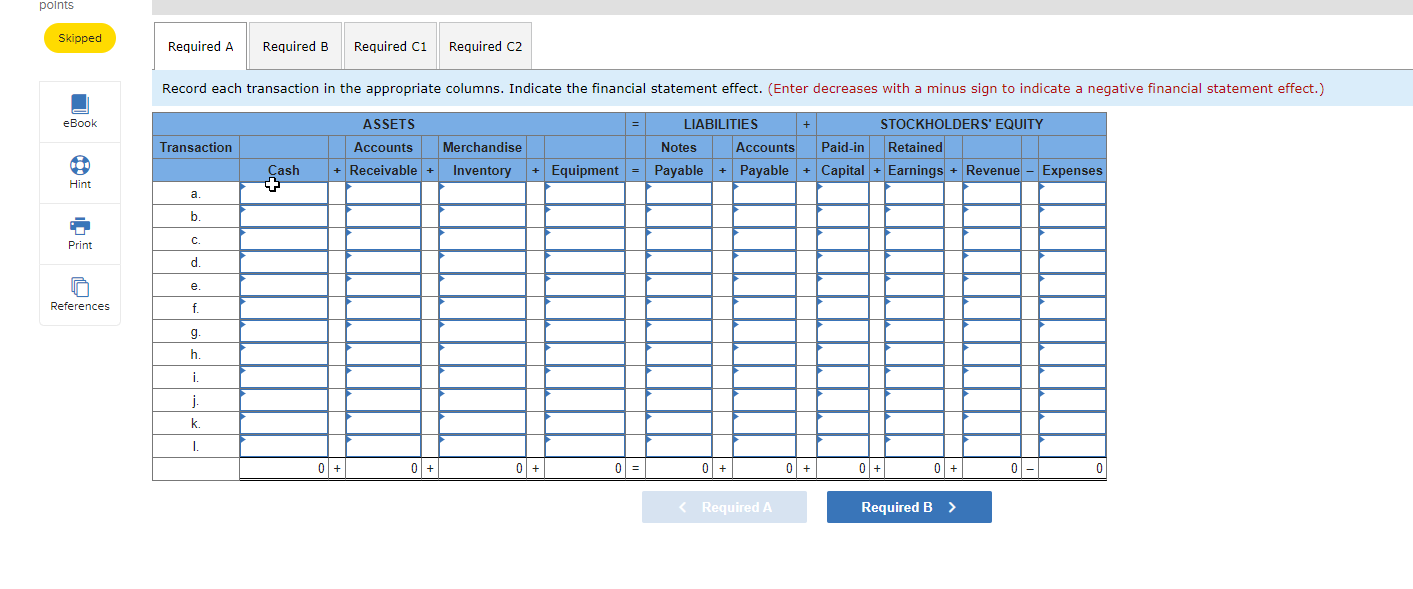Click the Accounts Payable cell for transaction f
Viewport: 1413px width, 589px height.
pyautogui.click(x=764, y=308)
